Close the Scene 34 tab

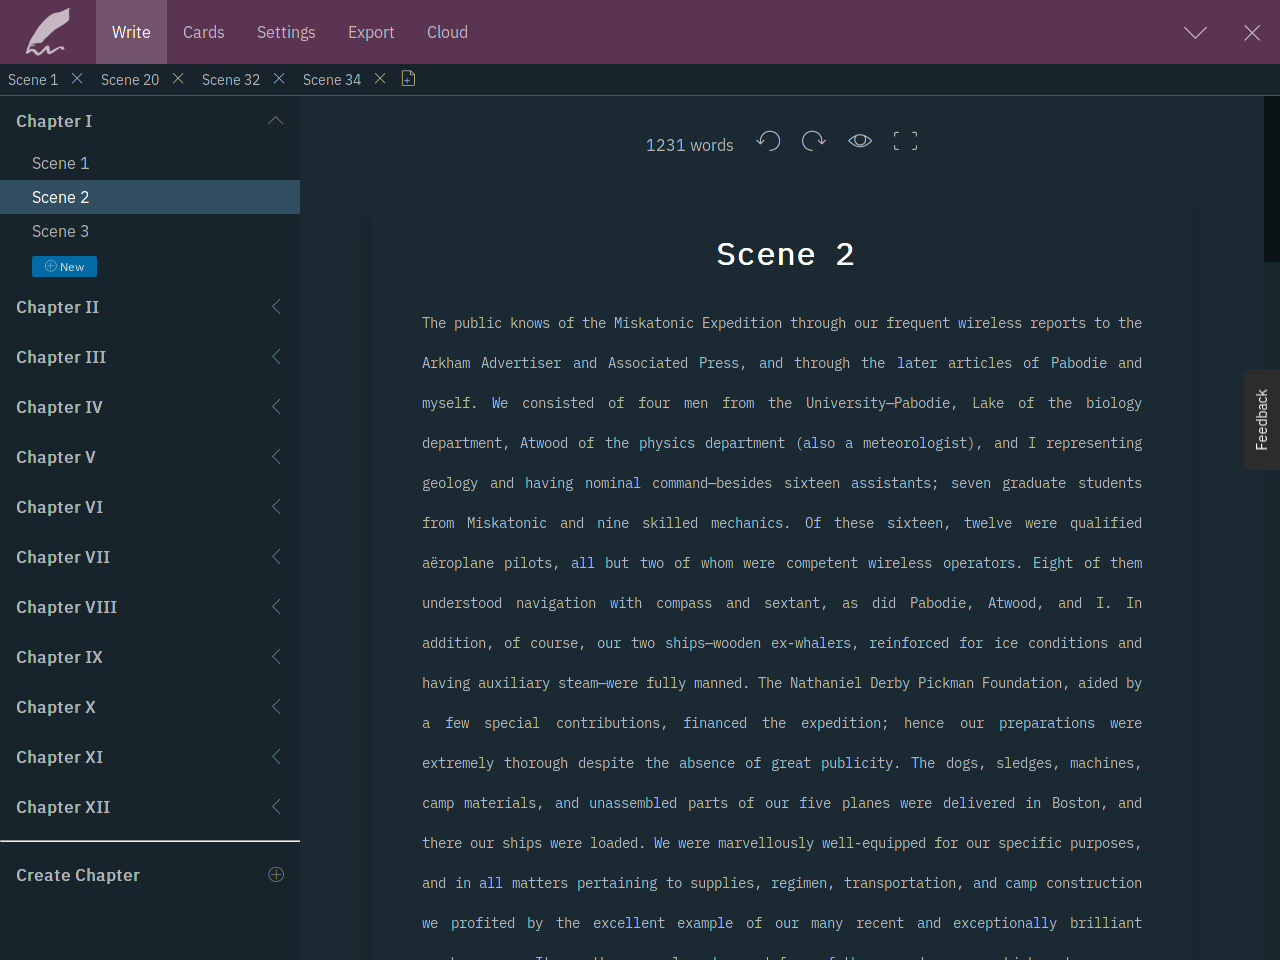(380, 79)
